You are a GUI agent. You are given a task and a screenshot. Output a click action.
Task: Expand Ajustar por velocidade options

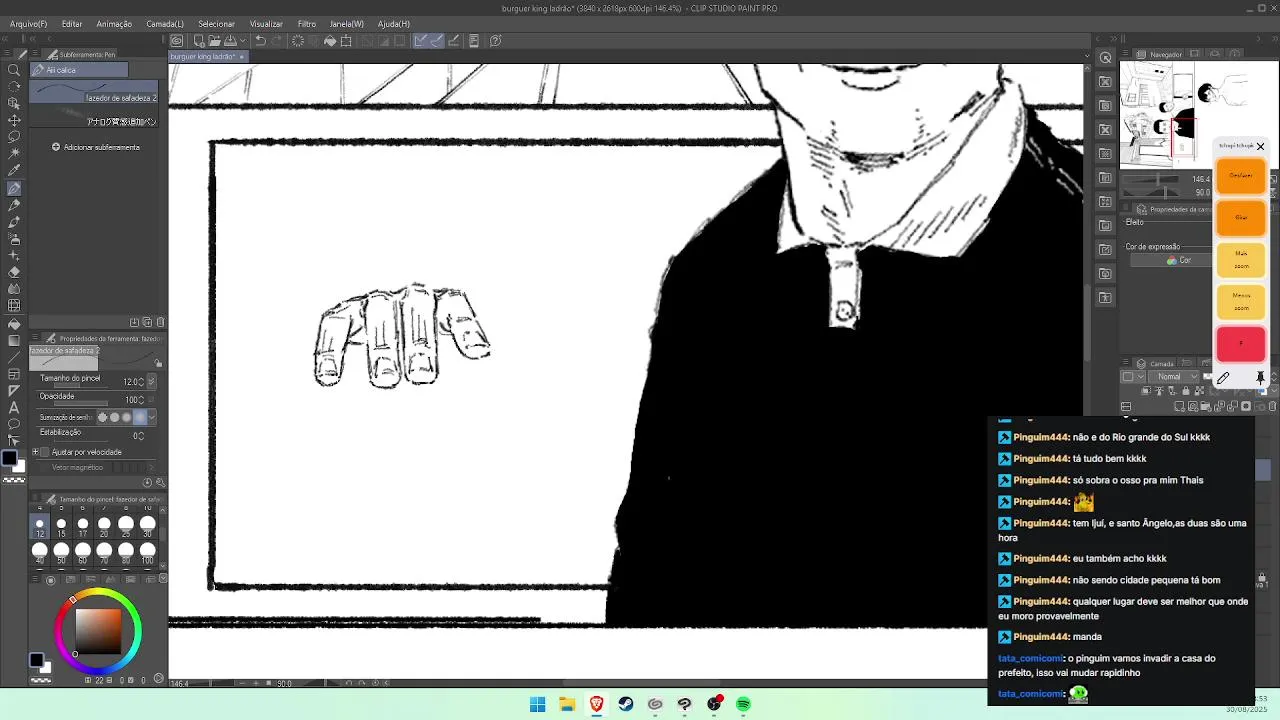tap(35, 452)
